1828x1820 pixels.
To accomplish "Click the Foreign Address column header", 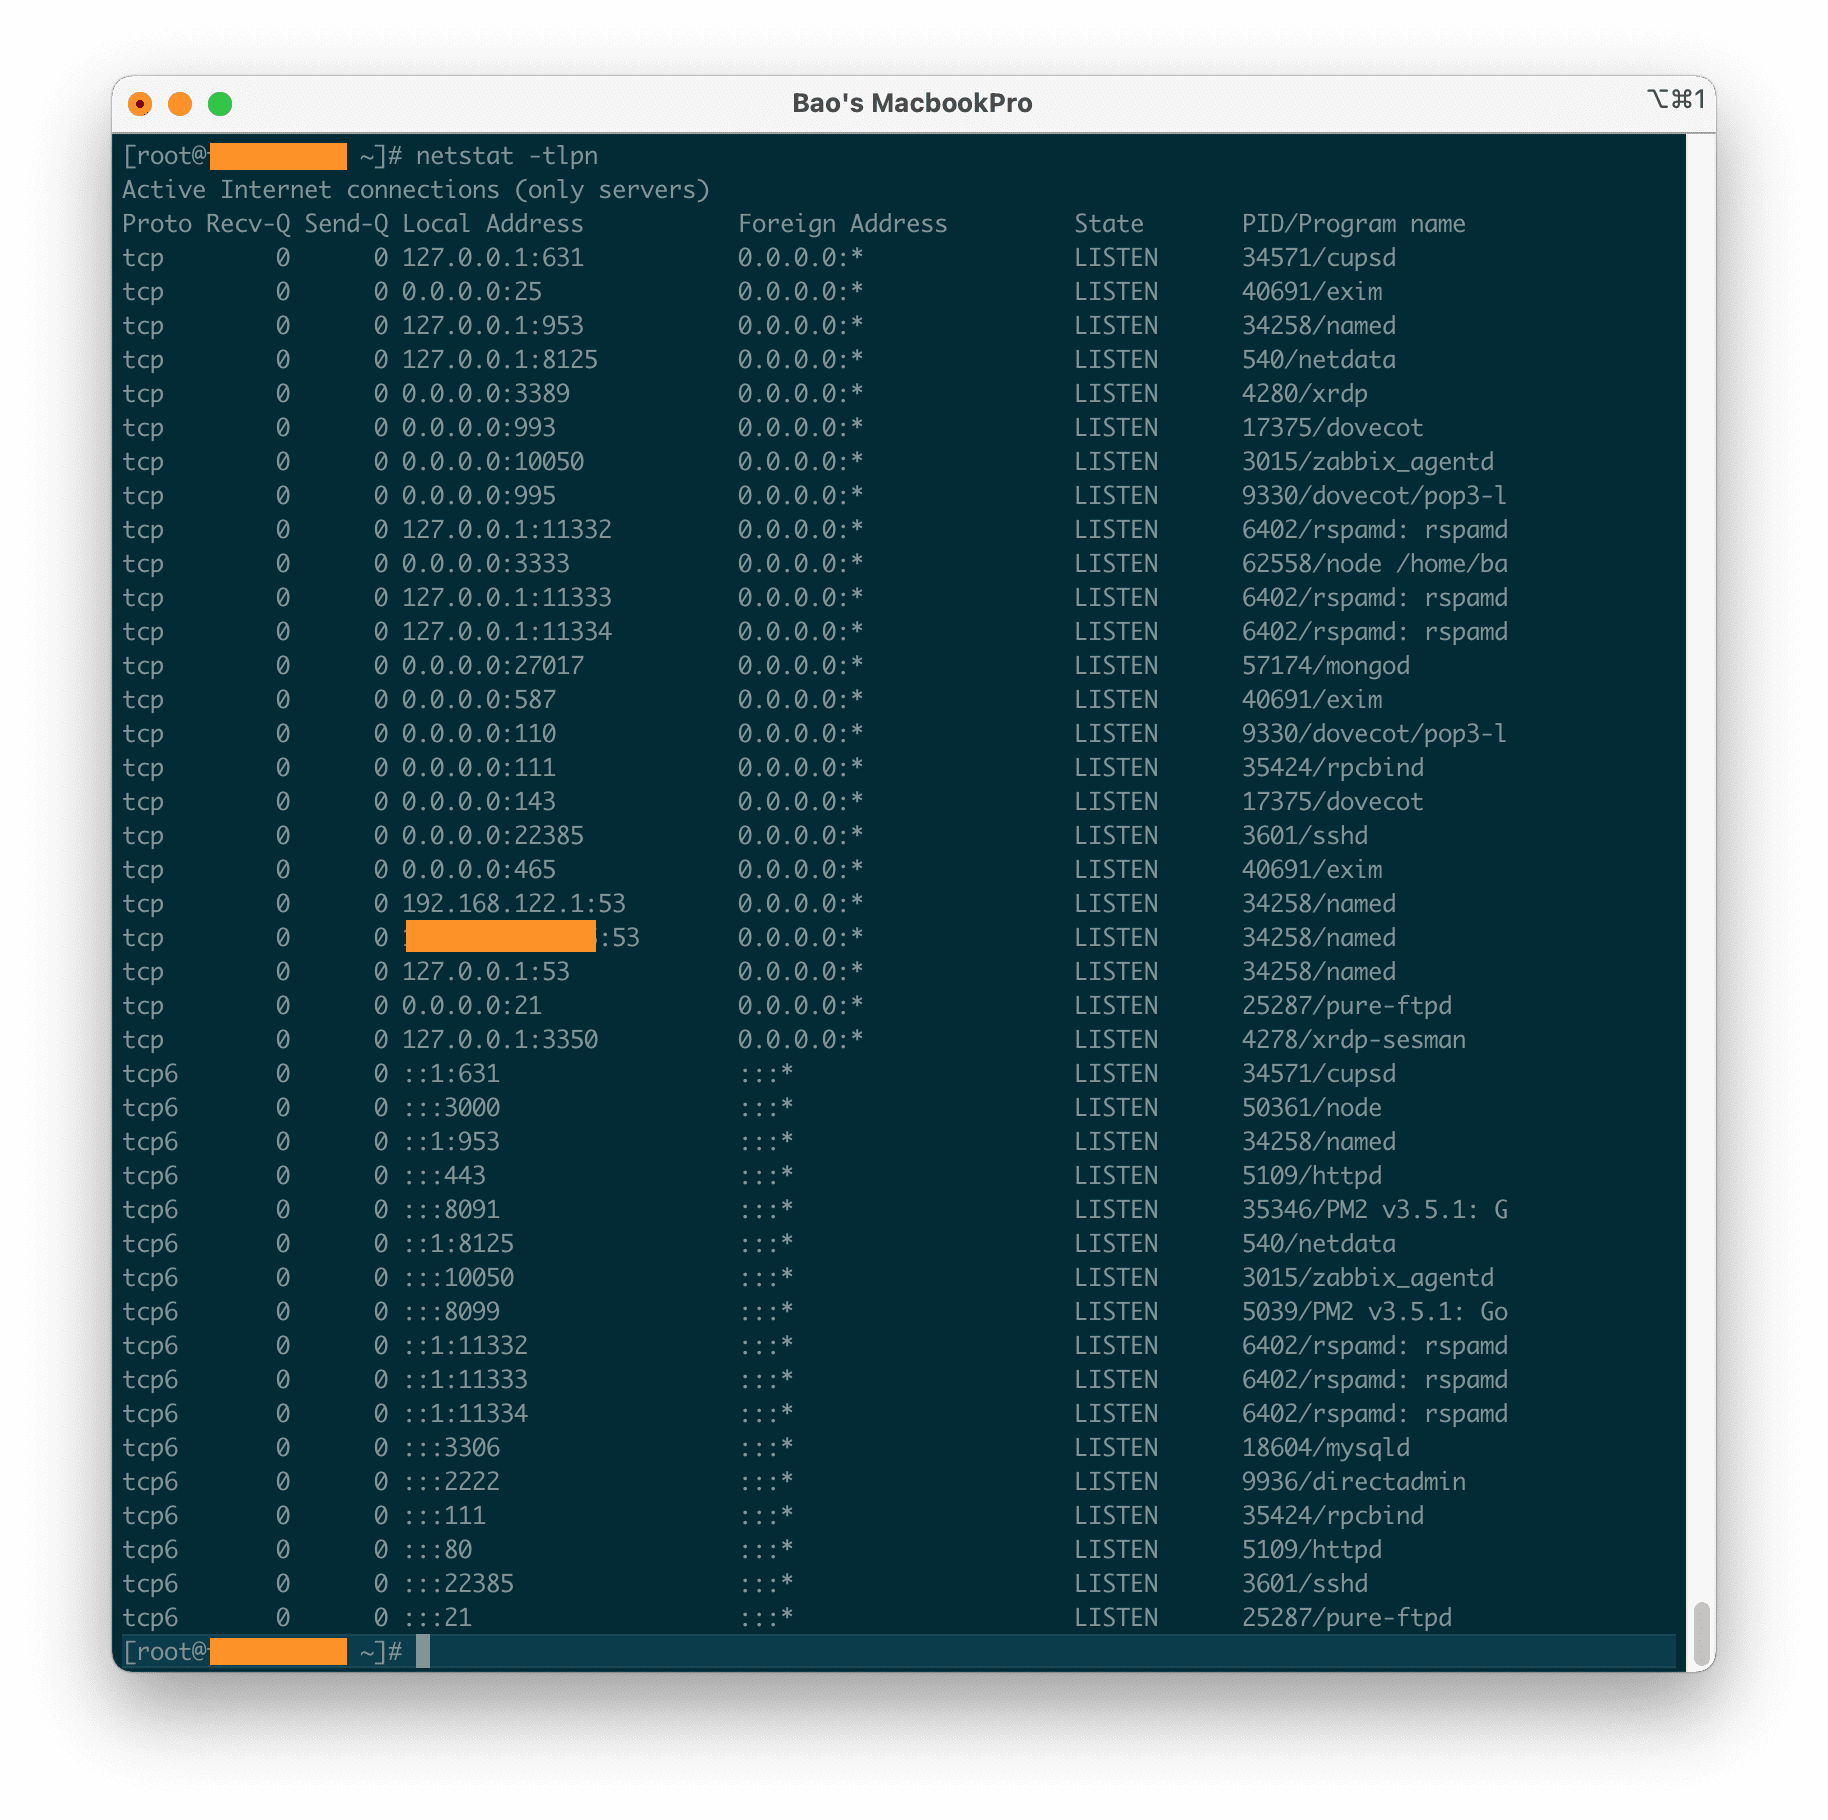I will click(842, 223).
